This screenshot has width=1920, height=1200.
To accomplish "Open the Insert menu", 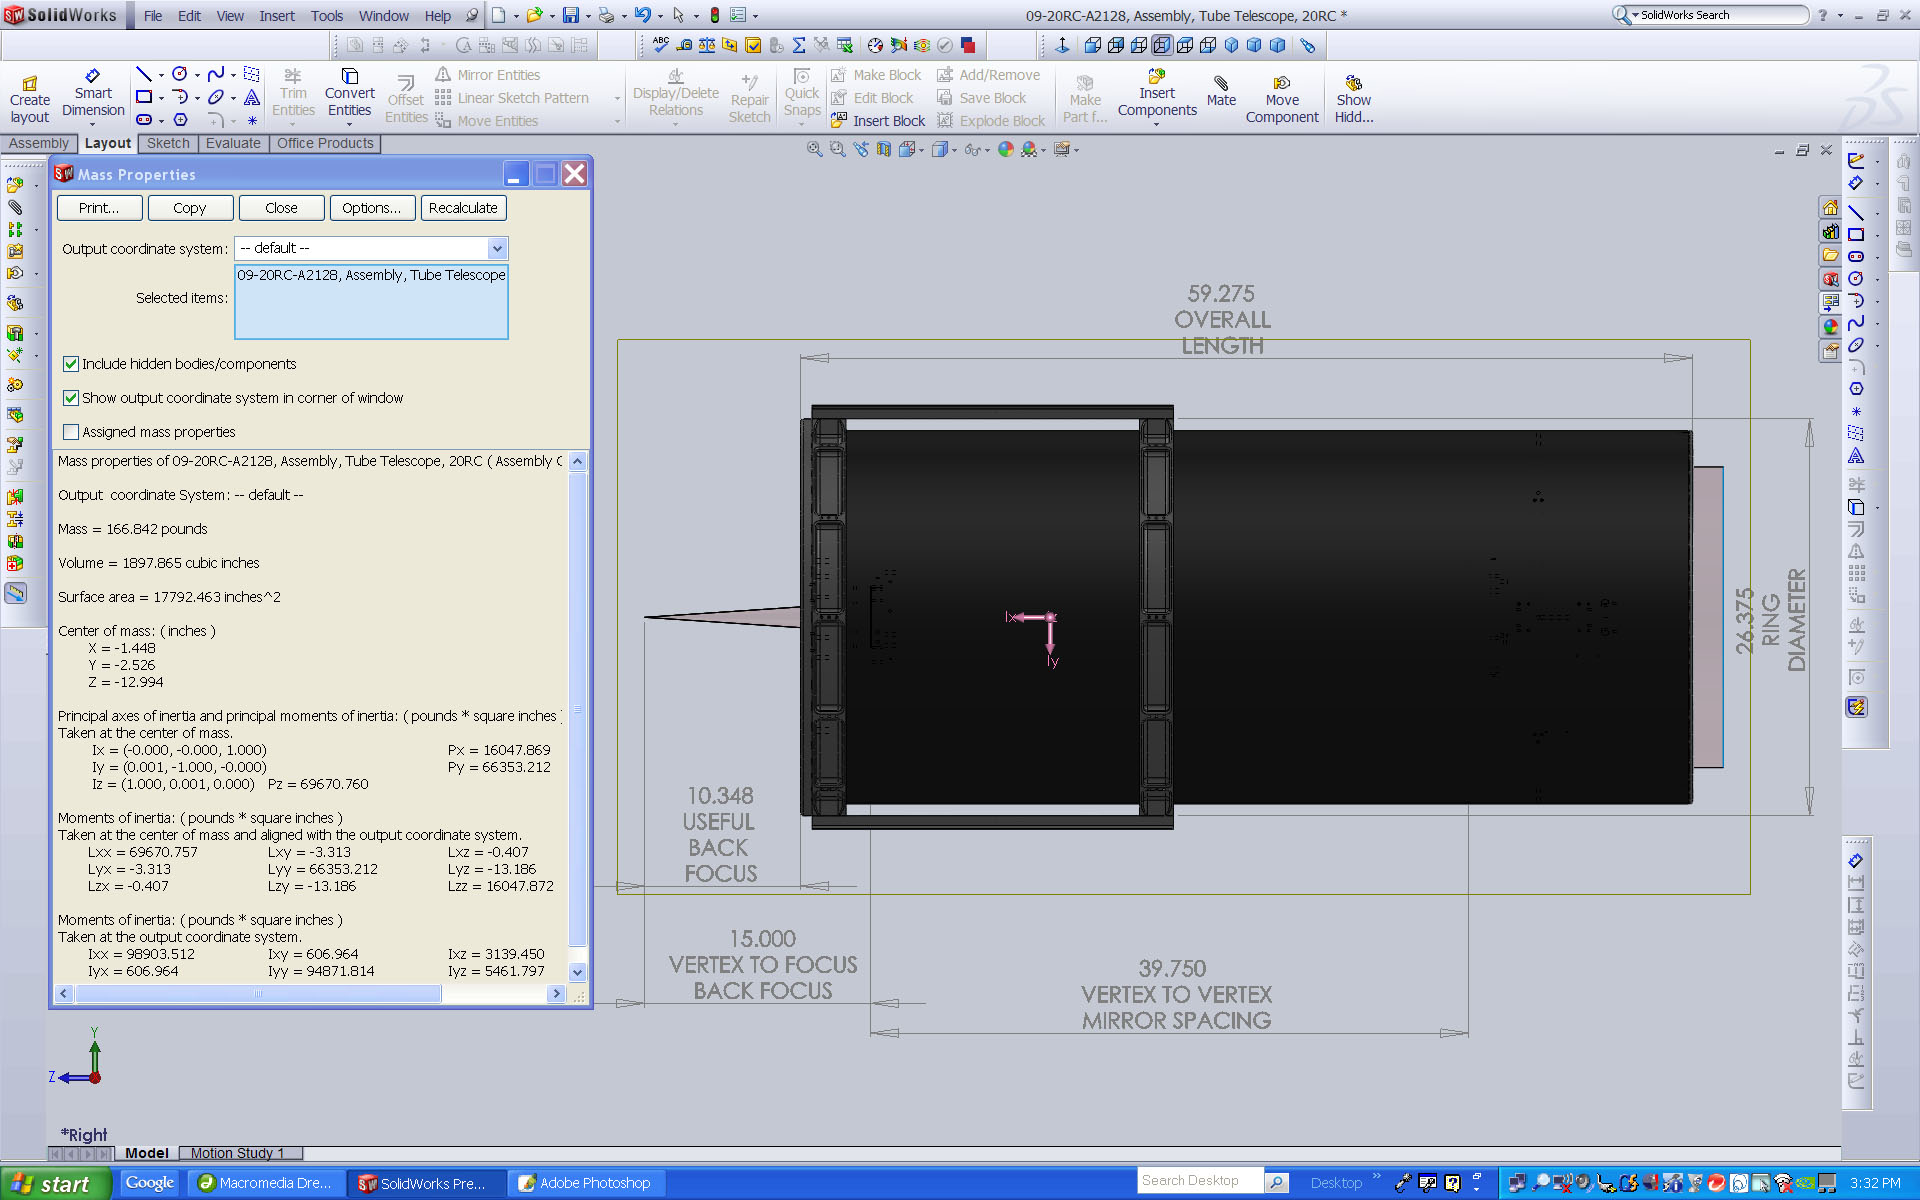I will [277, 16].
